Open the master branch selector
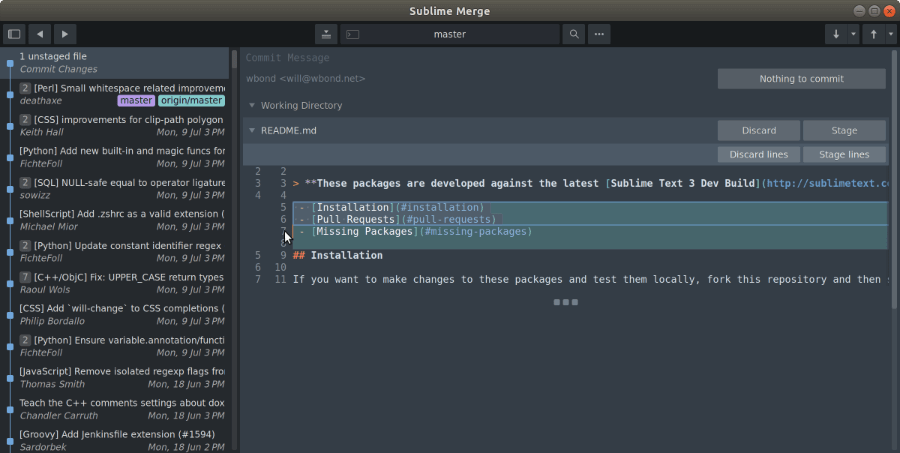Viewport: 900px width, 453px height. pyautogui.click(x=450, y=34)
